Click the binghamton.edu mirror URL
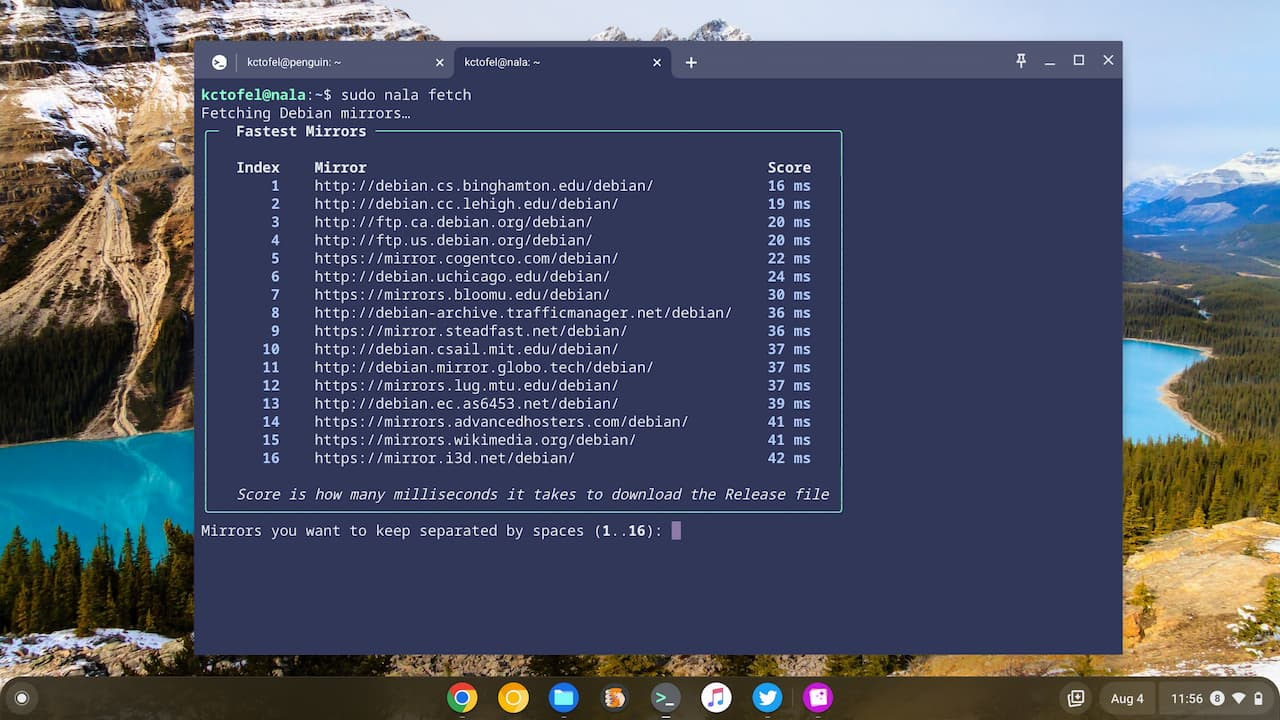 (484, 186)
